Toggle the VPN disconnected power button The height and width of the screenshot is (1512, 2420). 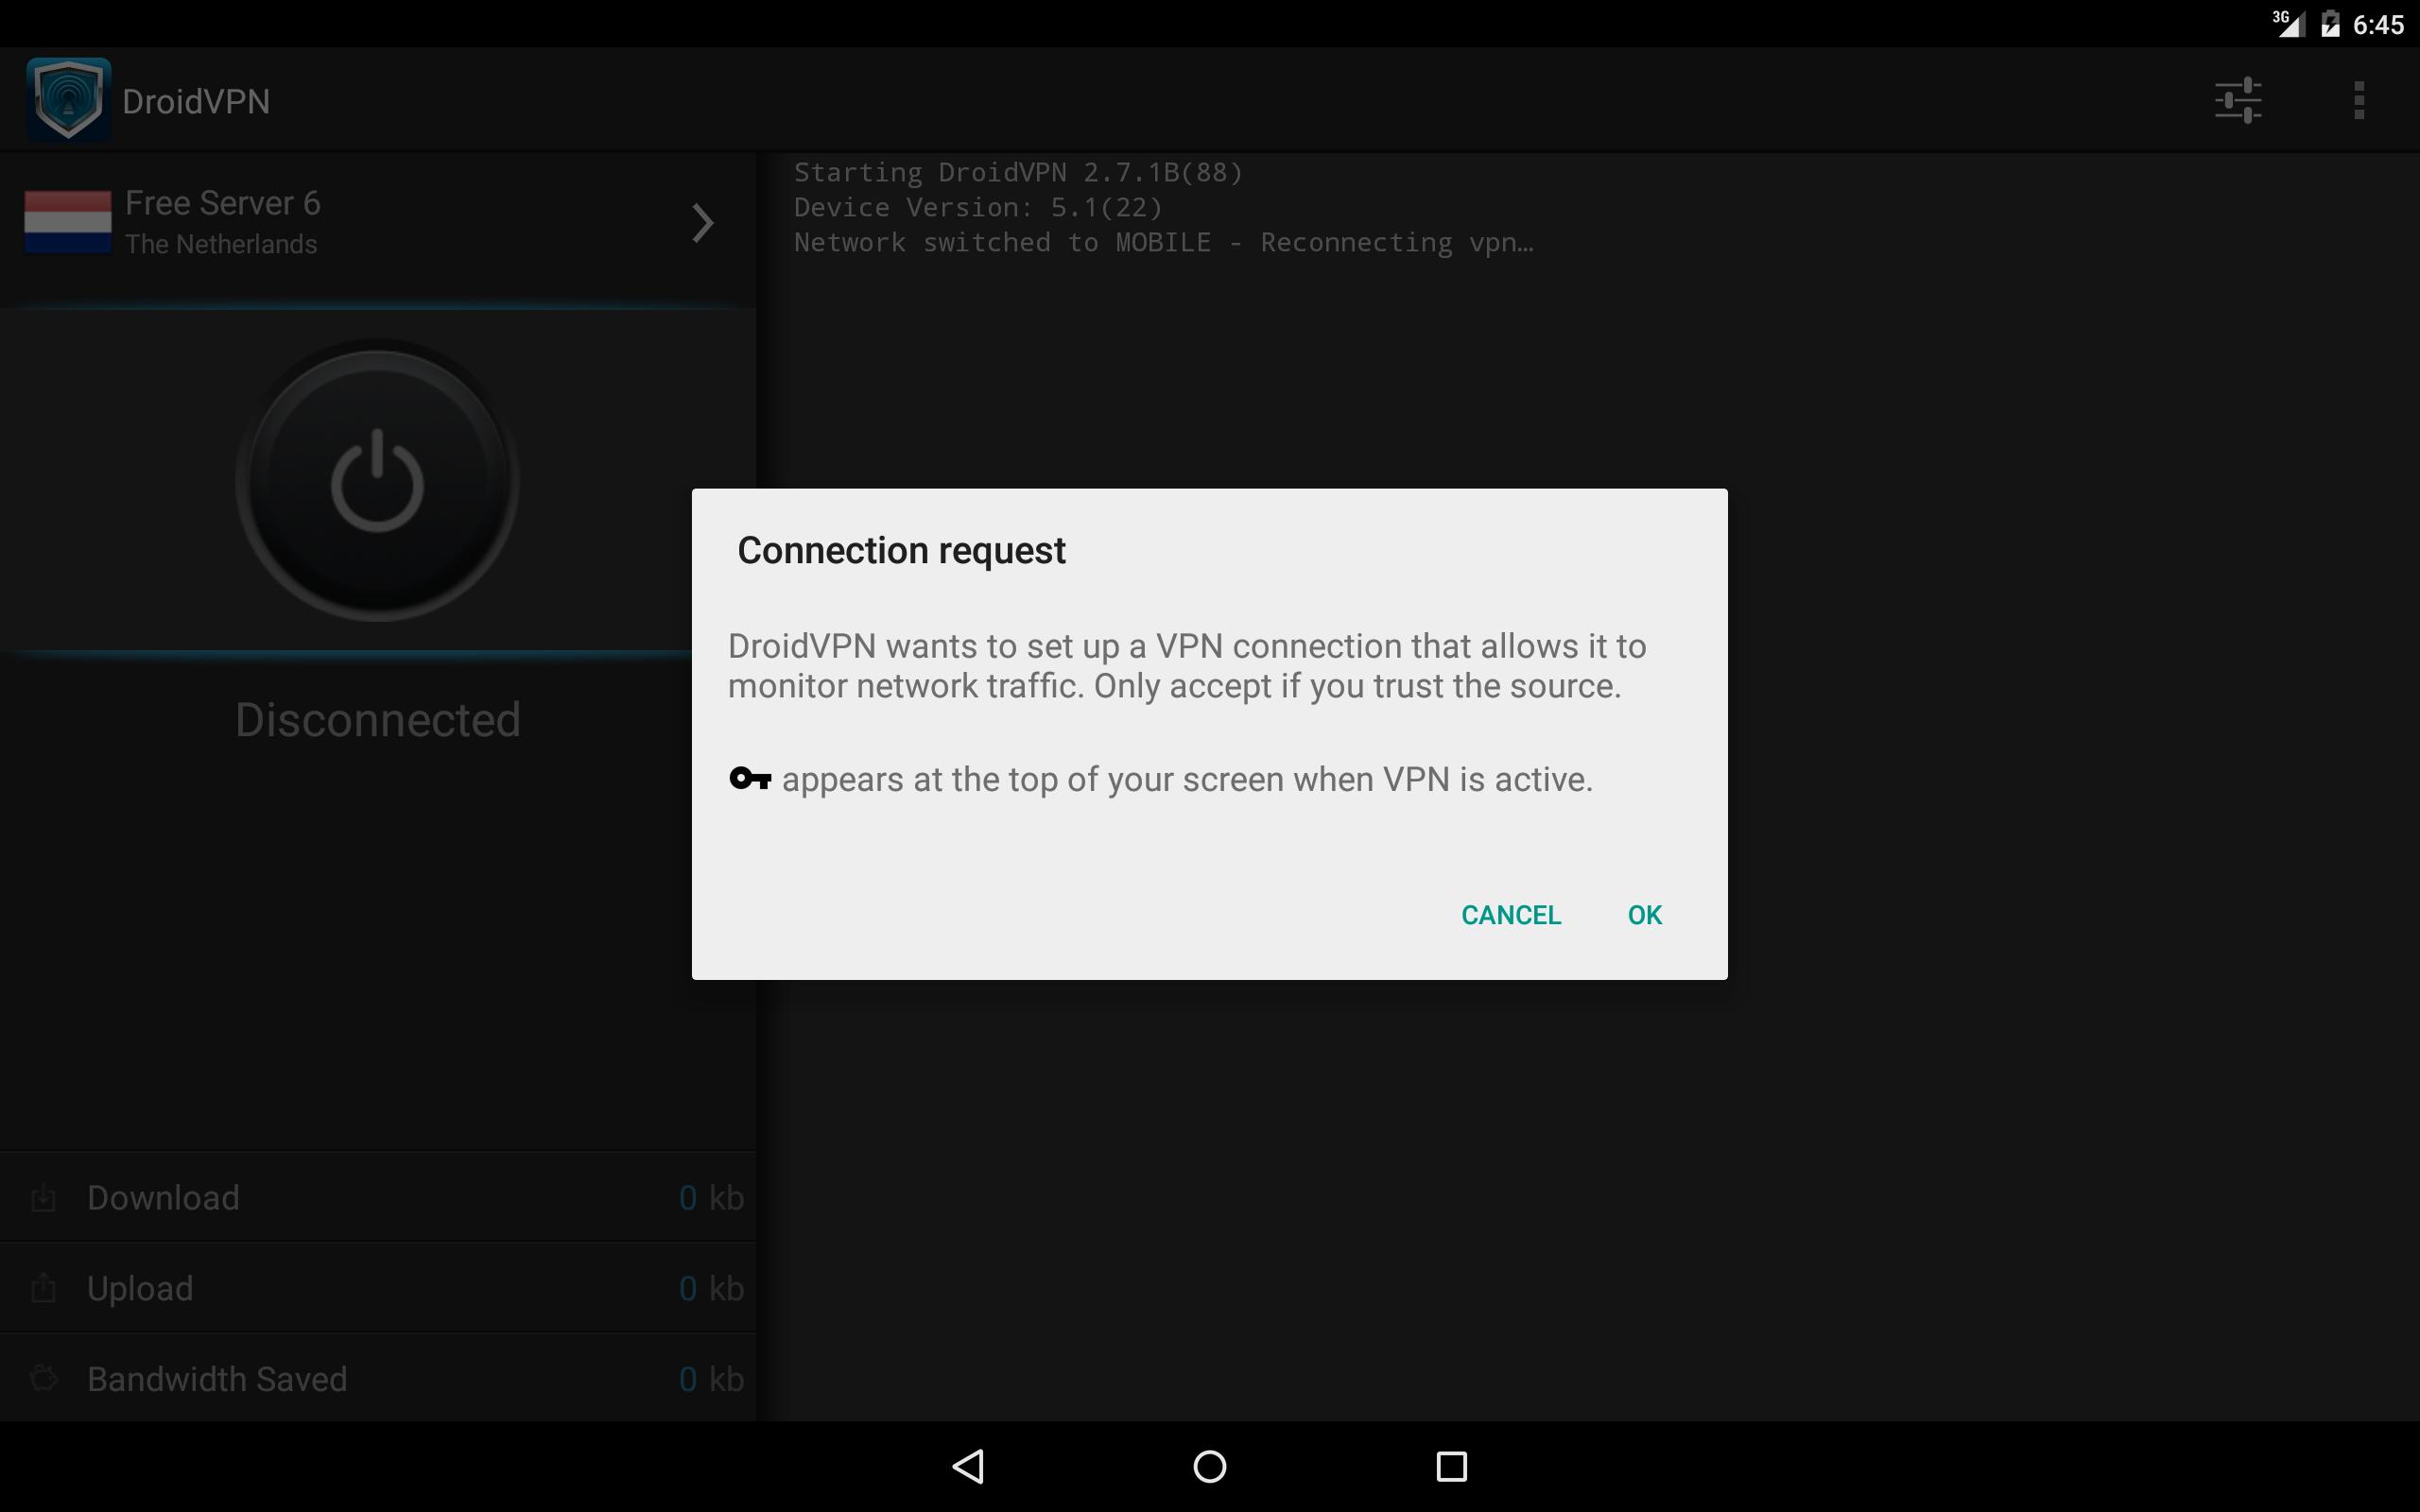coord(378,484)
